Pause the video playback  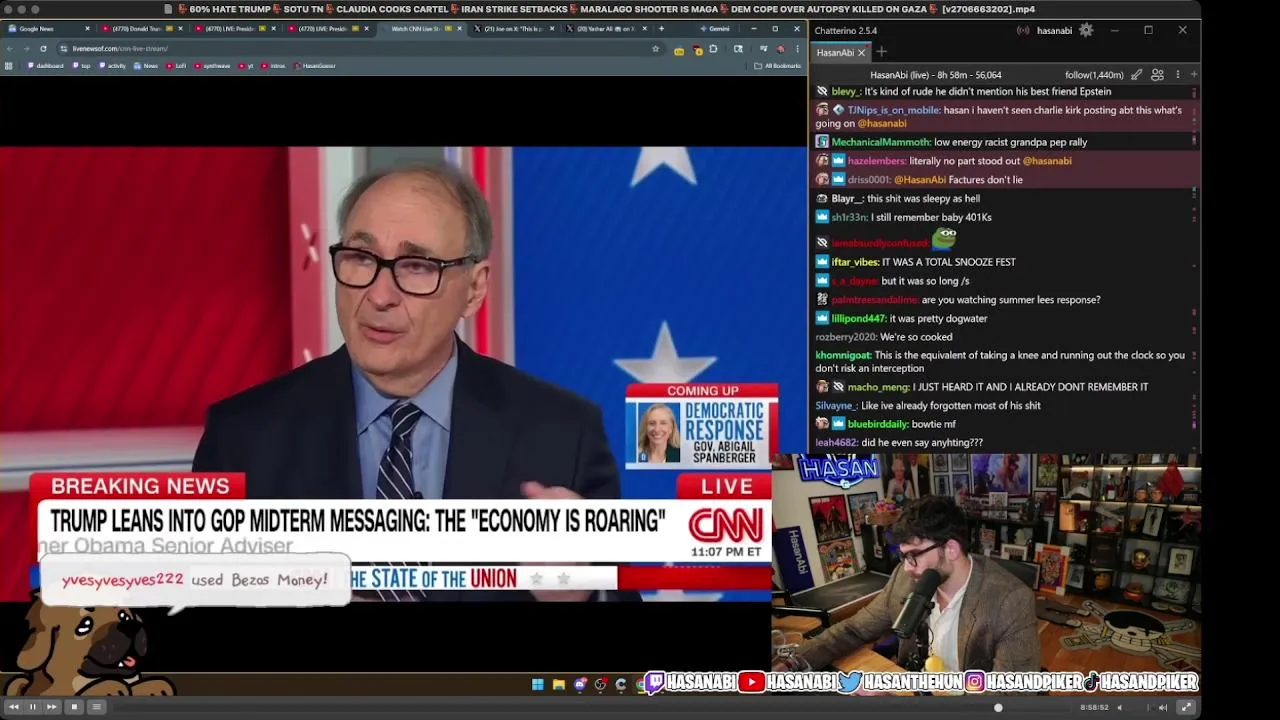coord(32,707)
